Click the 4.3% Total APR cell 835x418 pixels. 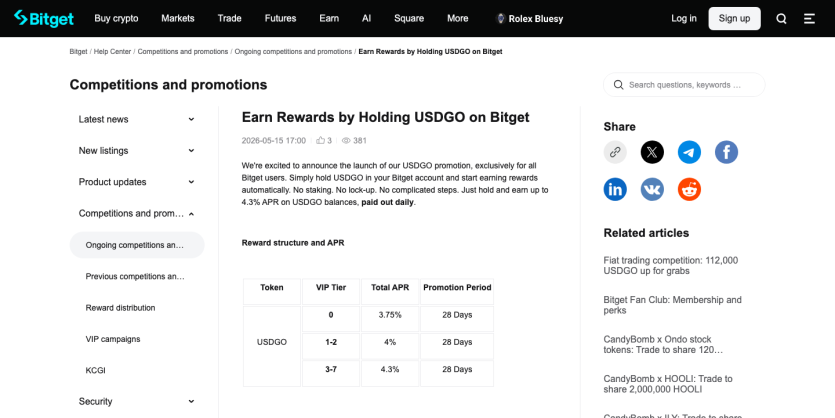390,373
